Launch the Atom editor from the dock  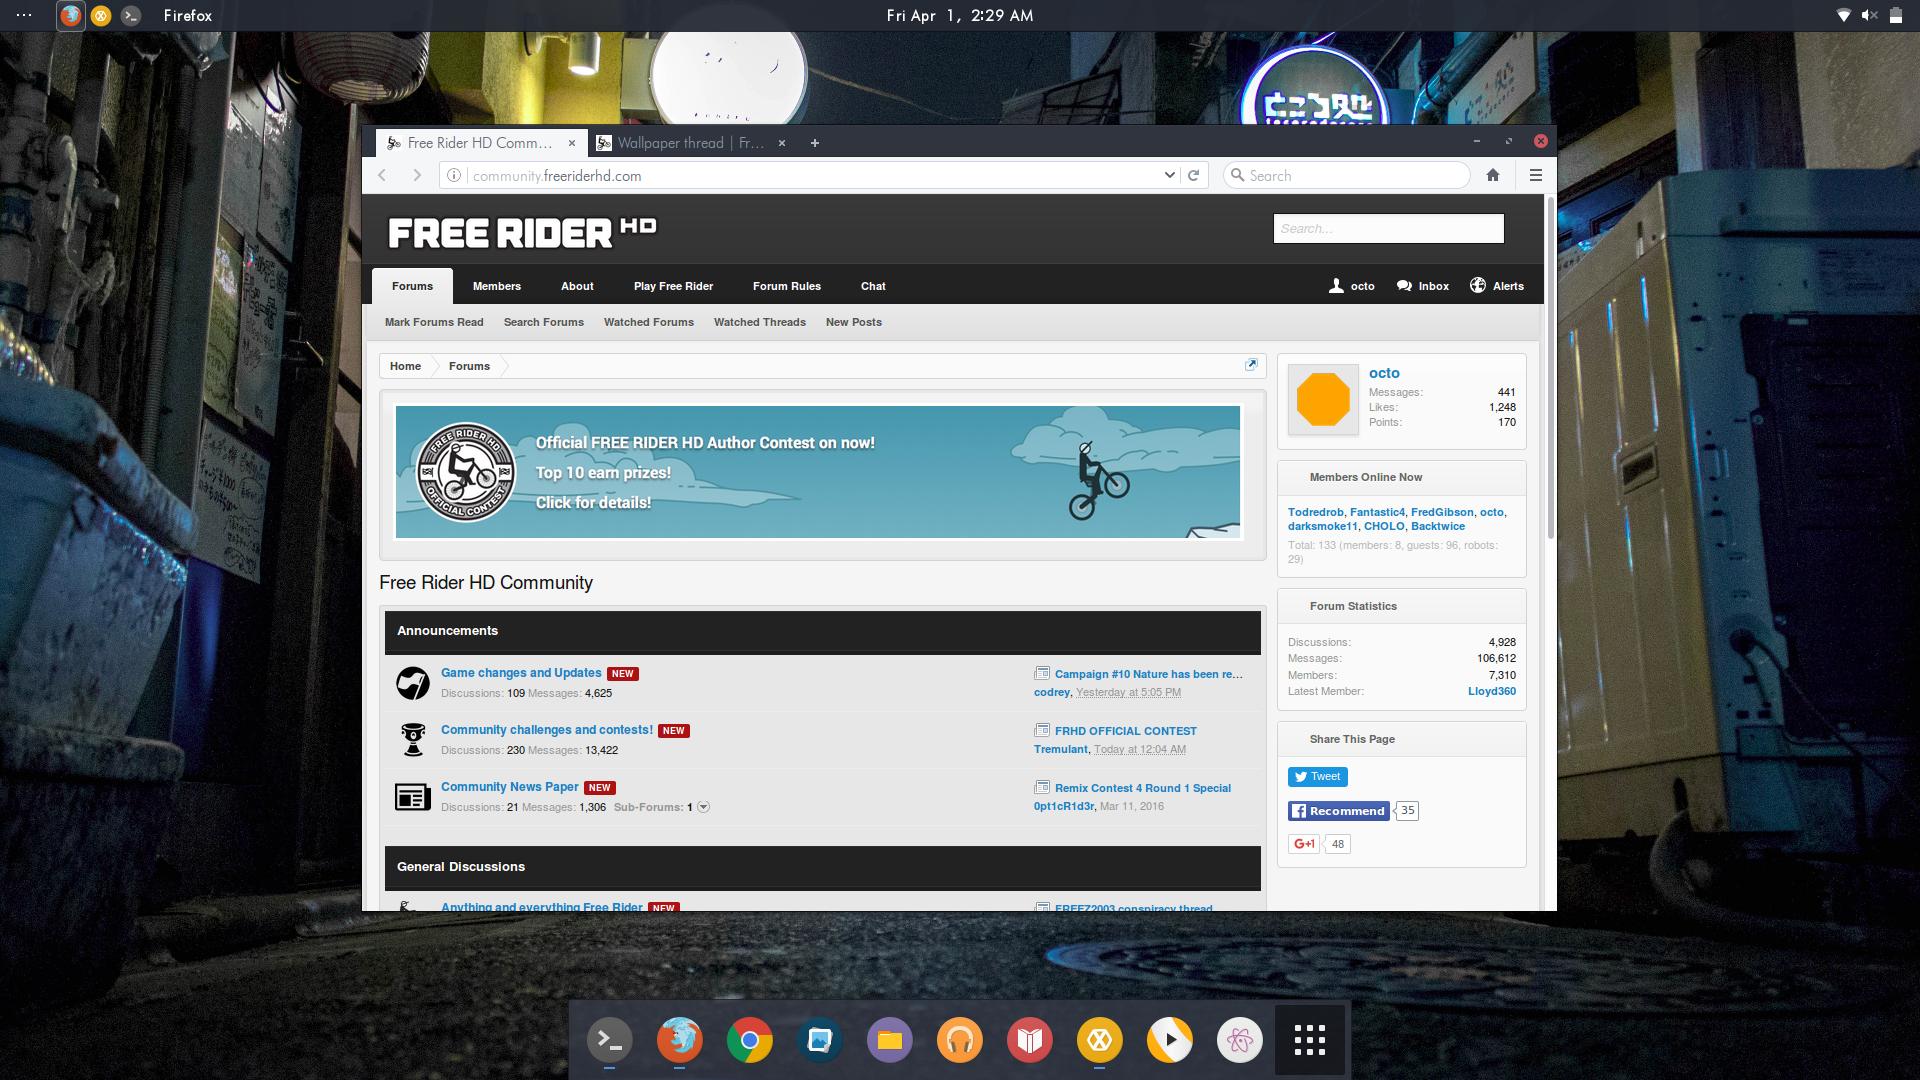tap(1239, 1041)
